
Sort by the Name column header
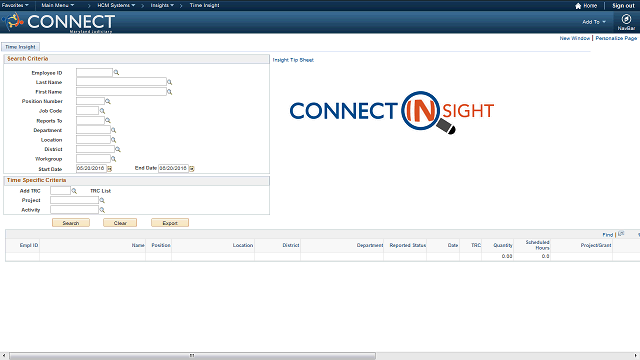138,245
